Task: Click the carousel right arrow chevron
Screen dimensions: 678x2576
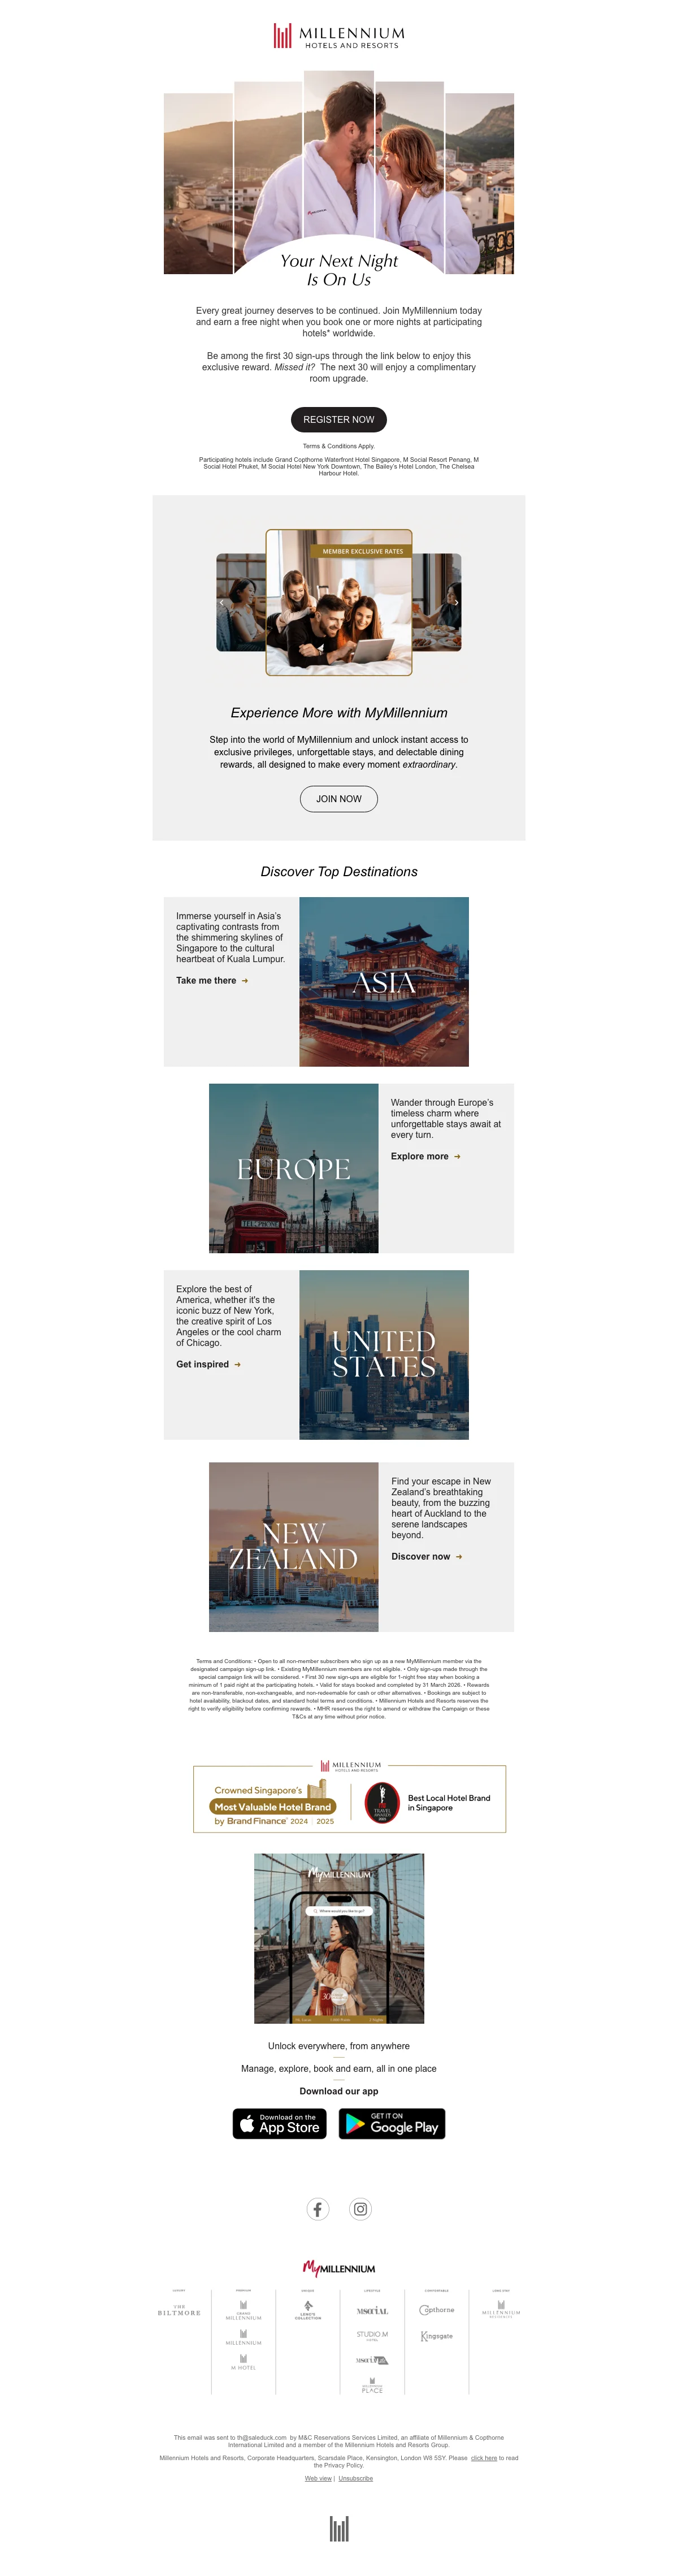Action: click(456, 603)
